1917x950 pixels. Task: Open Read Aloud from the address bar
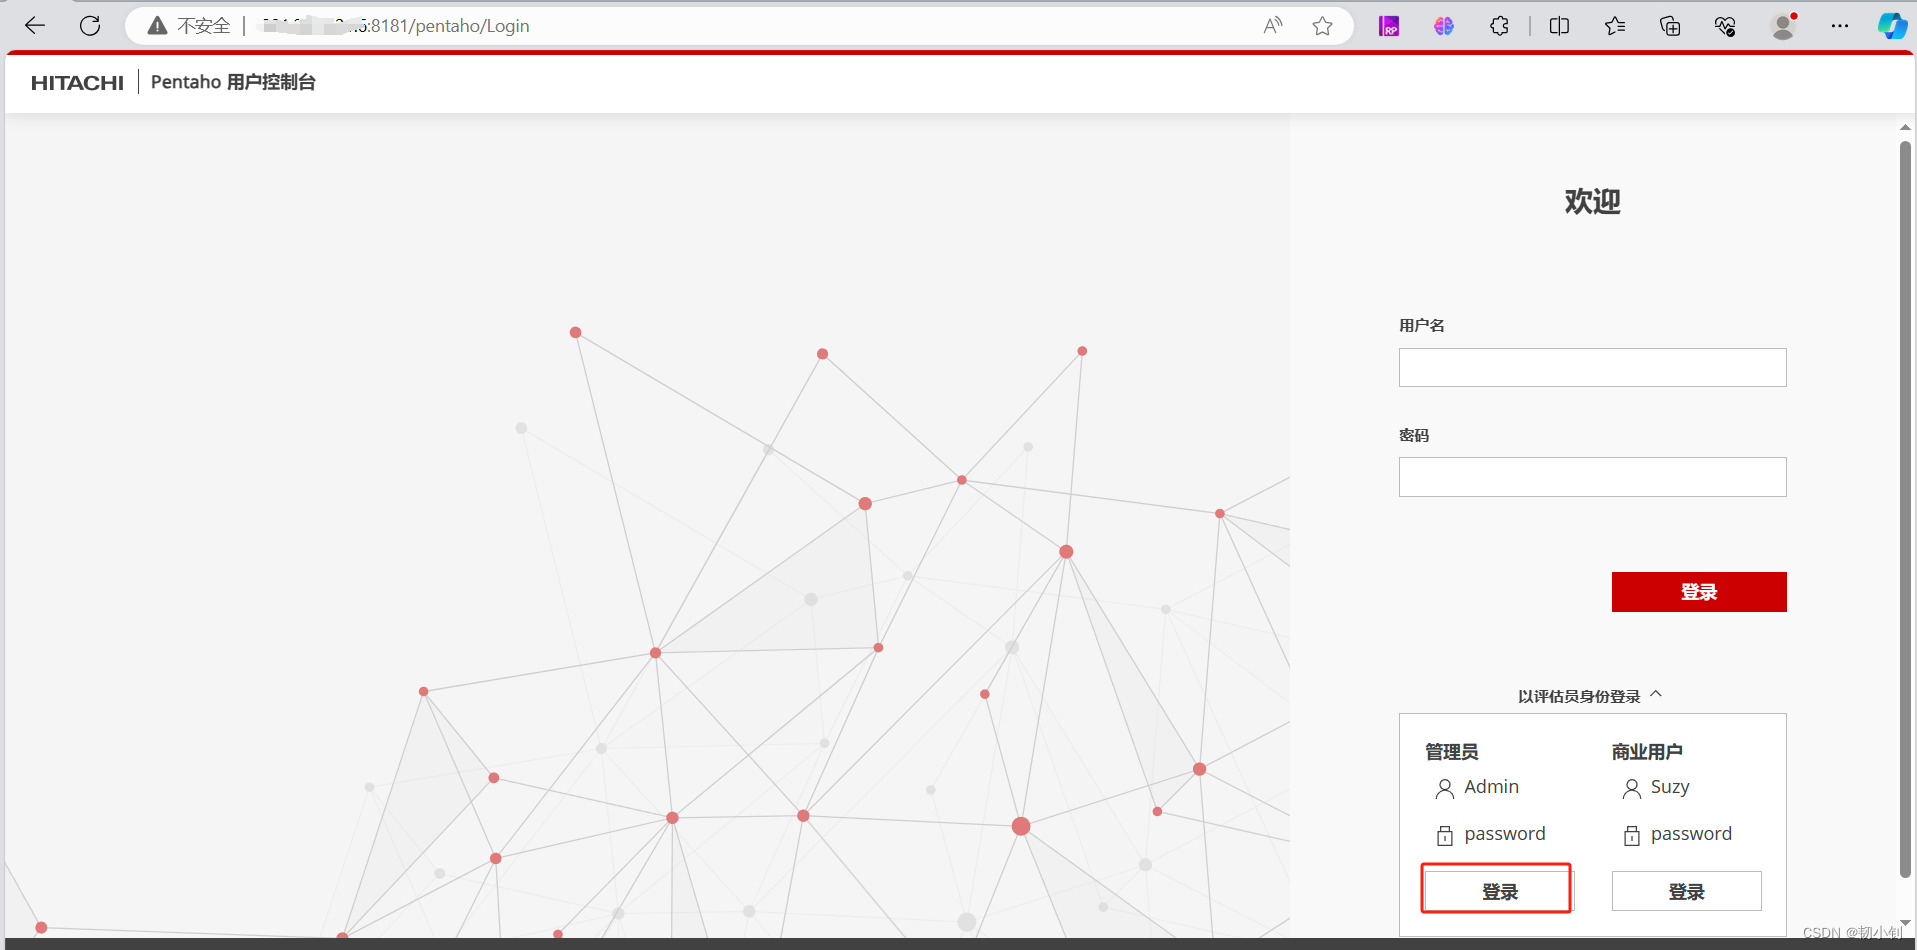pyautogui.click(x=1273, y=26)
